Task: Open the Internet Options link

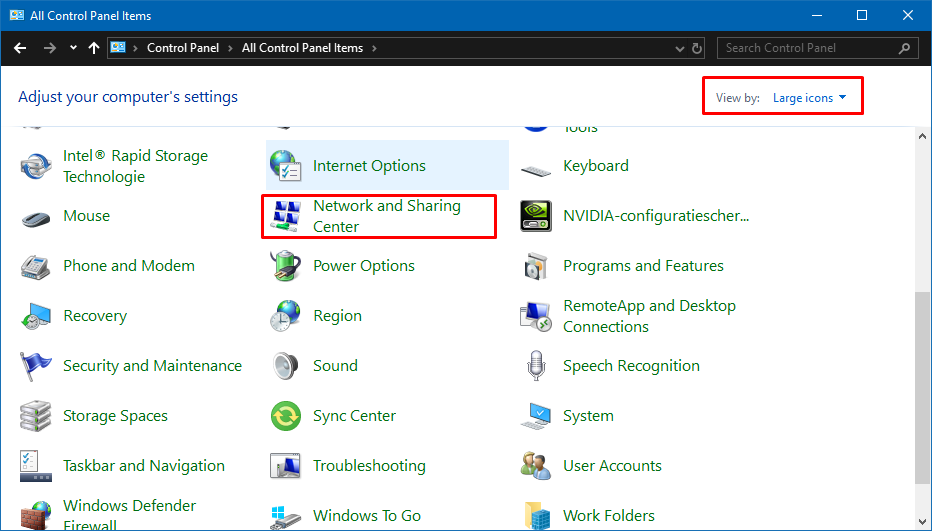Action: tap(369, 165)
